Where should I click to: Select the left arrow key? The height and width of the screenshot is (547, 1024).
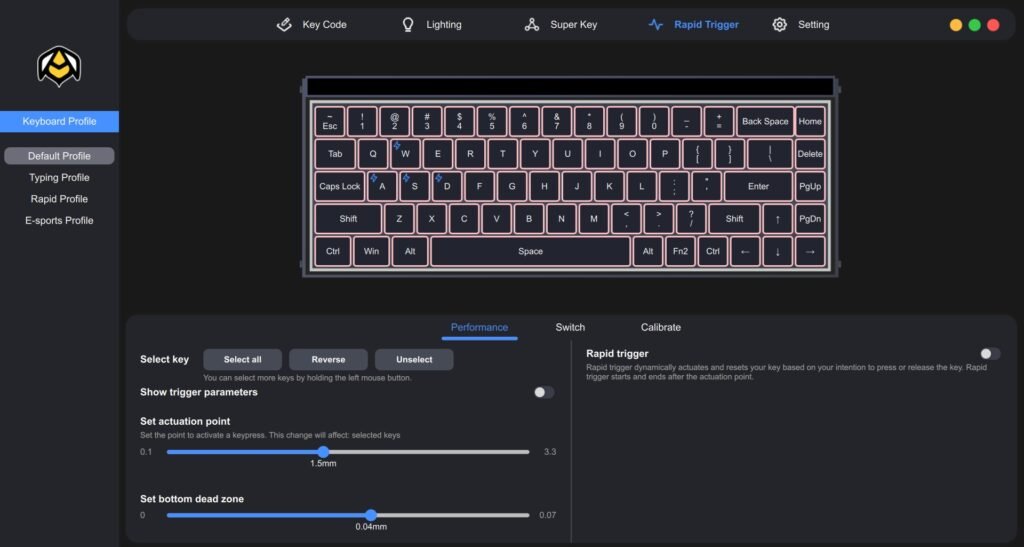pyautogui.click(x=744, y=251)
